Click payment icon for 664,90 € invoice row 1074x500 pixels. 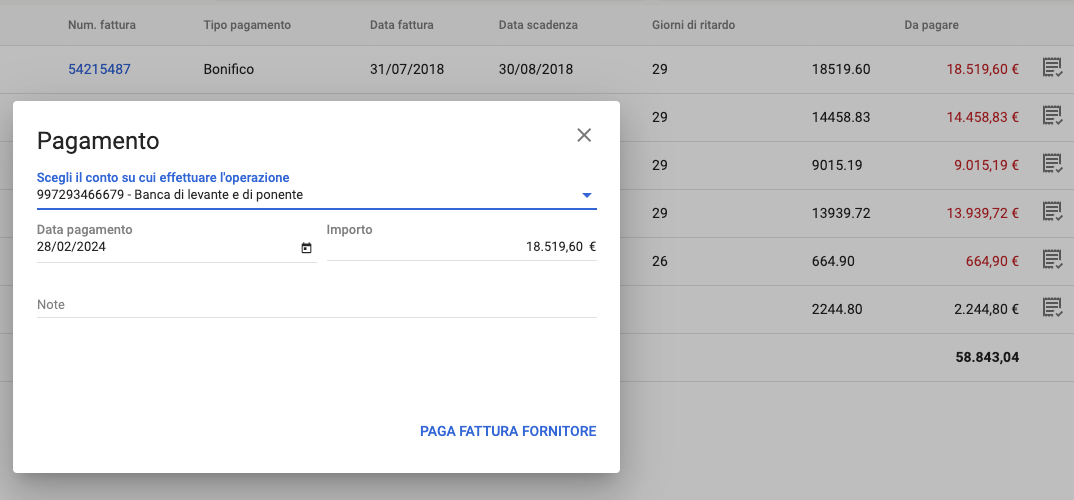pos(1052,260)
